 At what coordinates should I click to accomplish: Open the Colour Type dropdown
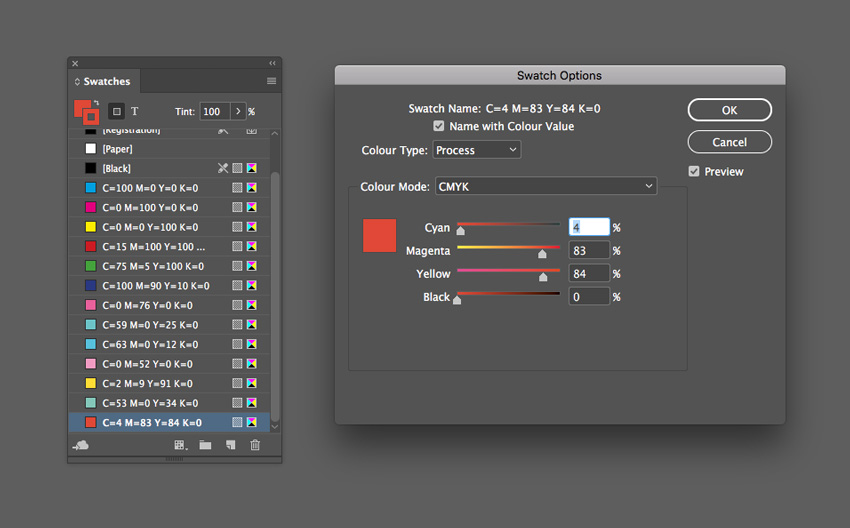tap(477, 150)
